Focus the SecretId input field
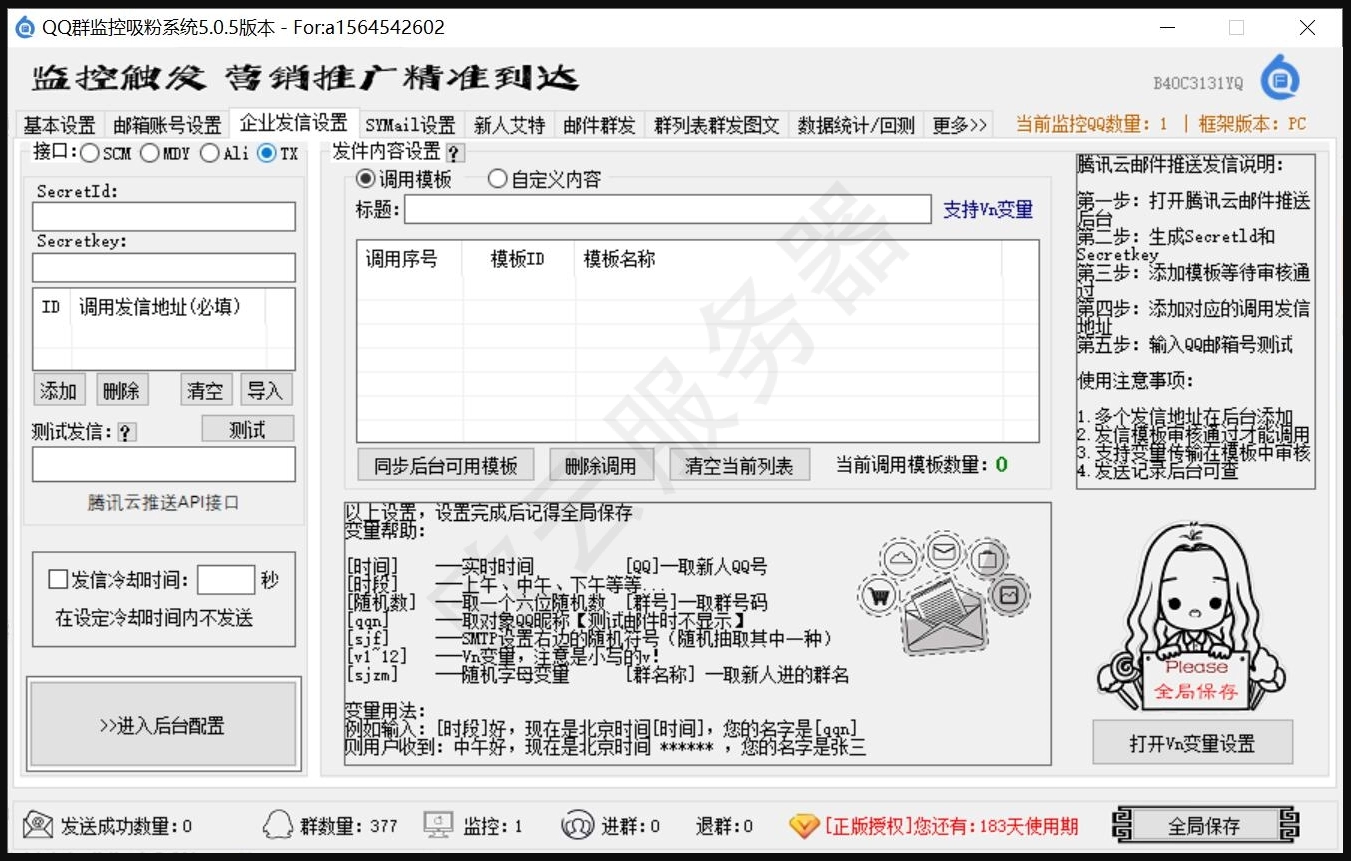Image resolution: width=1351 pixels, height=861 pixels. click(x=164, y=217)
